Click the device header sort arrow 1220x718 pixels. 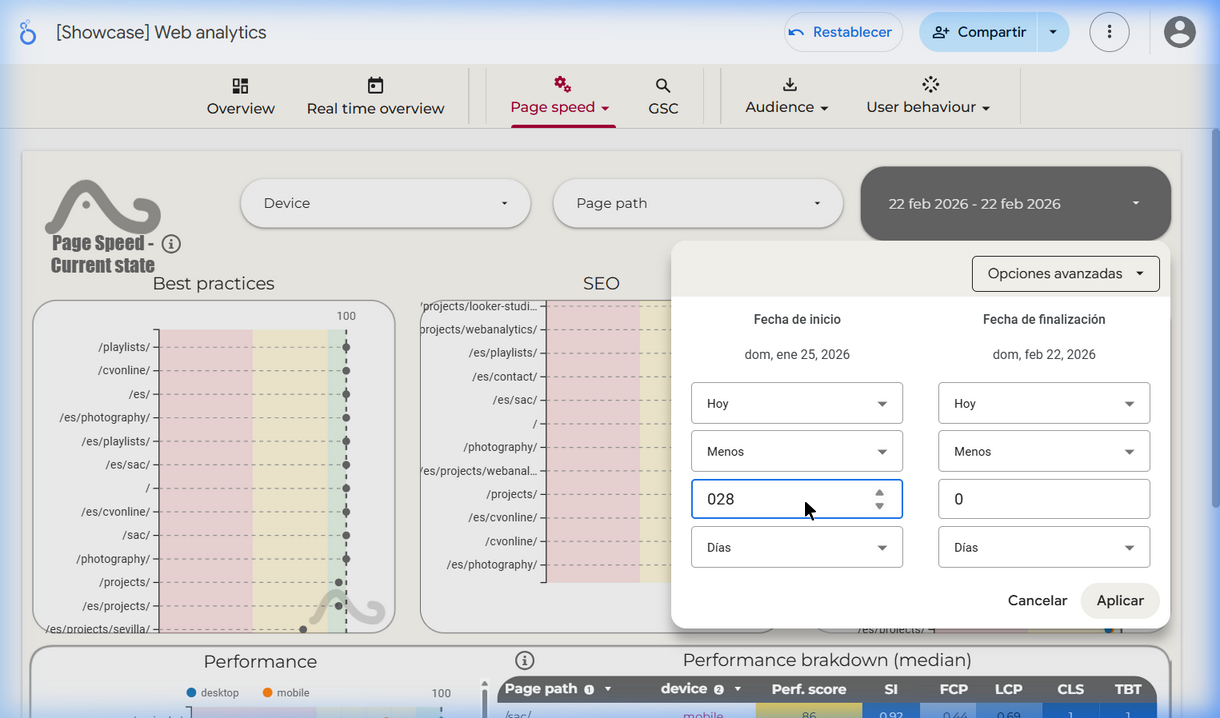738,689
